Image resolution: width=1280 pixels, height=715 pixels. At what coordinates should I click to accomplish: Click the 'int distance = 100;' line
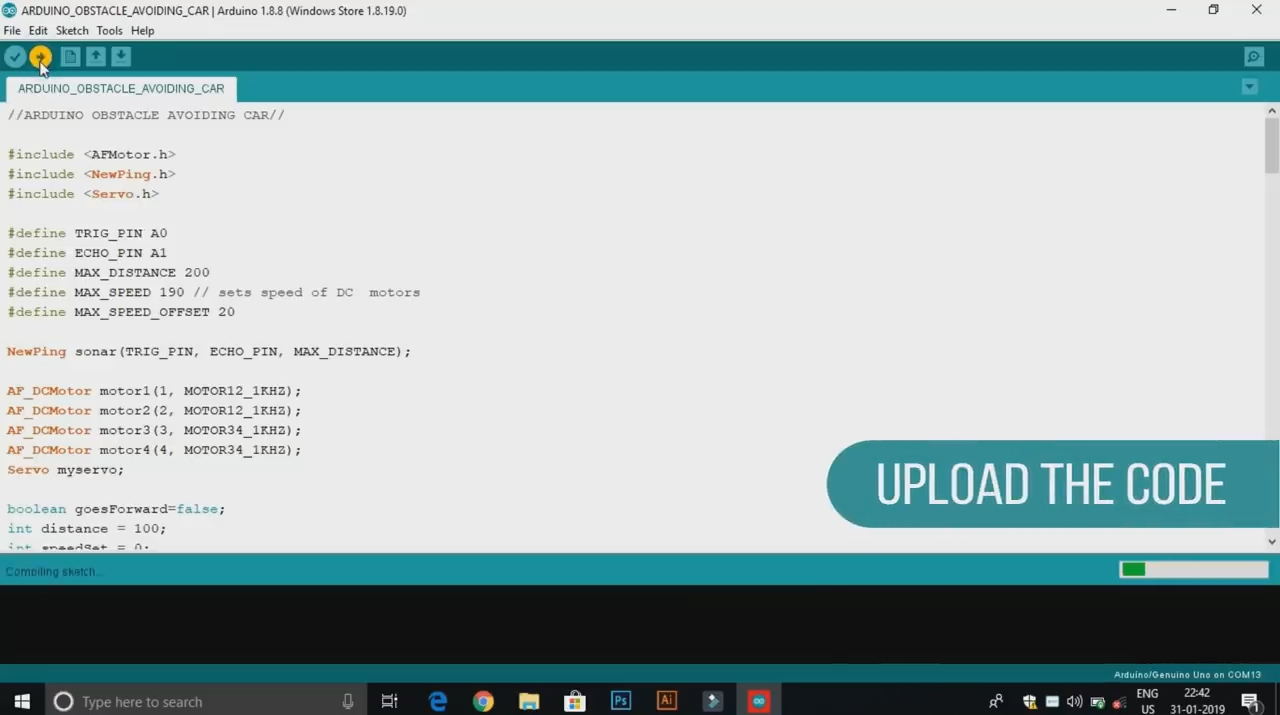[87, 529]
